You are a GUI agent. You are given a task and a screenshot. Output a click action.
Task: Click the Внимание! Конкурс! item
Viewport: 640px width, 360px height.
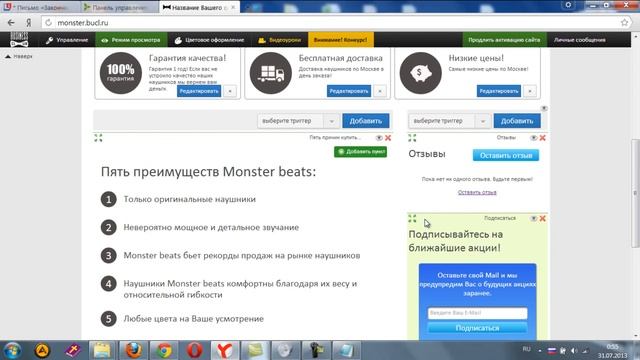pos(340,40)
